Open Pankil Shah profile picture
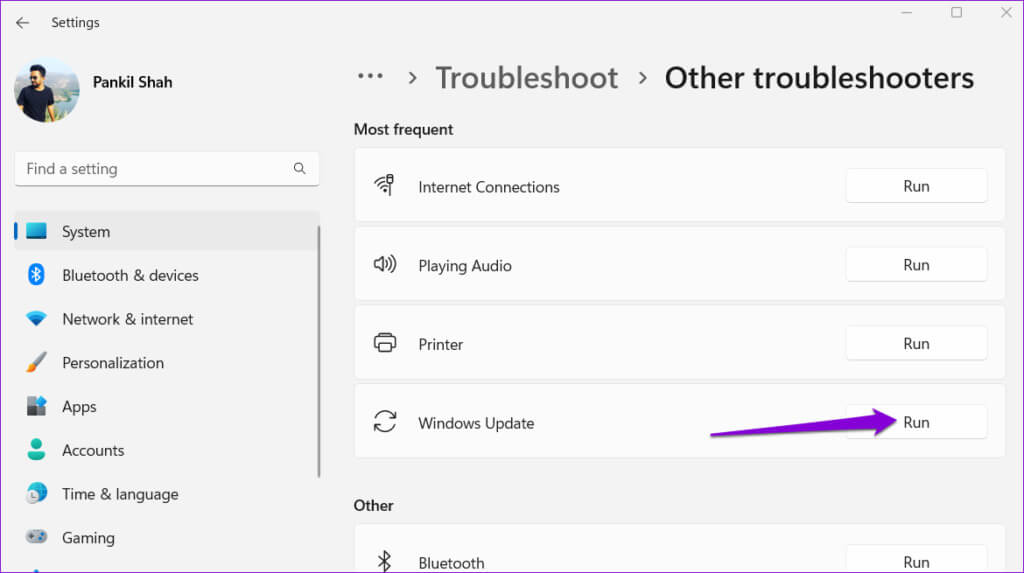Image resolution: width=1024 pixels, height=573 pixels. [x=46, y=90]
